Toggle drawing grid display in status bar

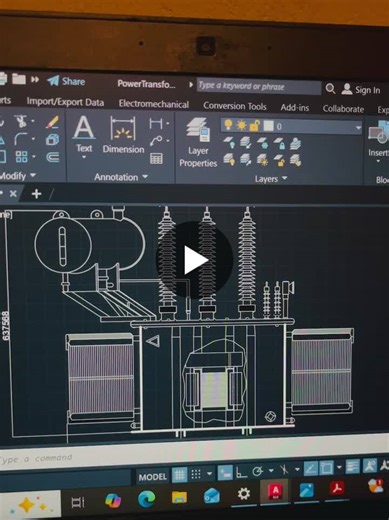[179, 474]
